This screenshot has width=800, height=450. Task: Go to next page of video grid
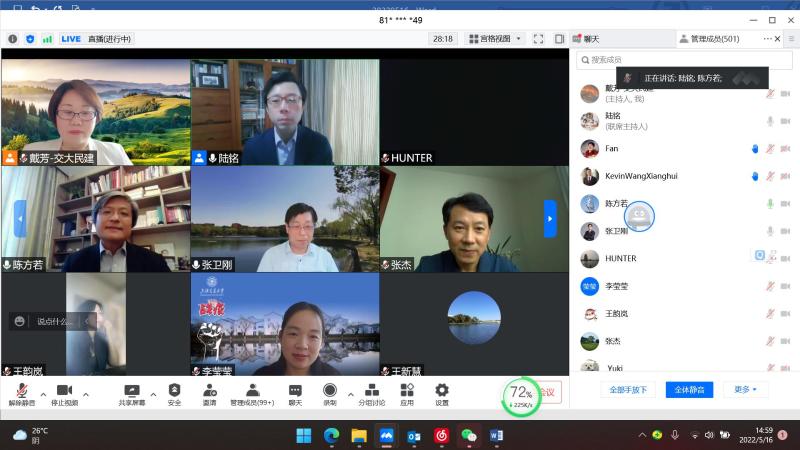pos(550,218)
